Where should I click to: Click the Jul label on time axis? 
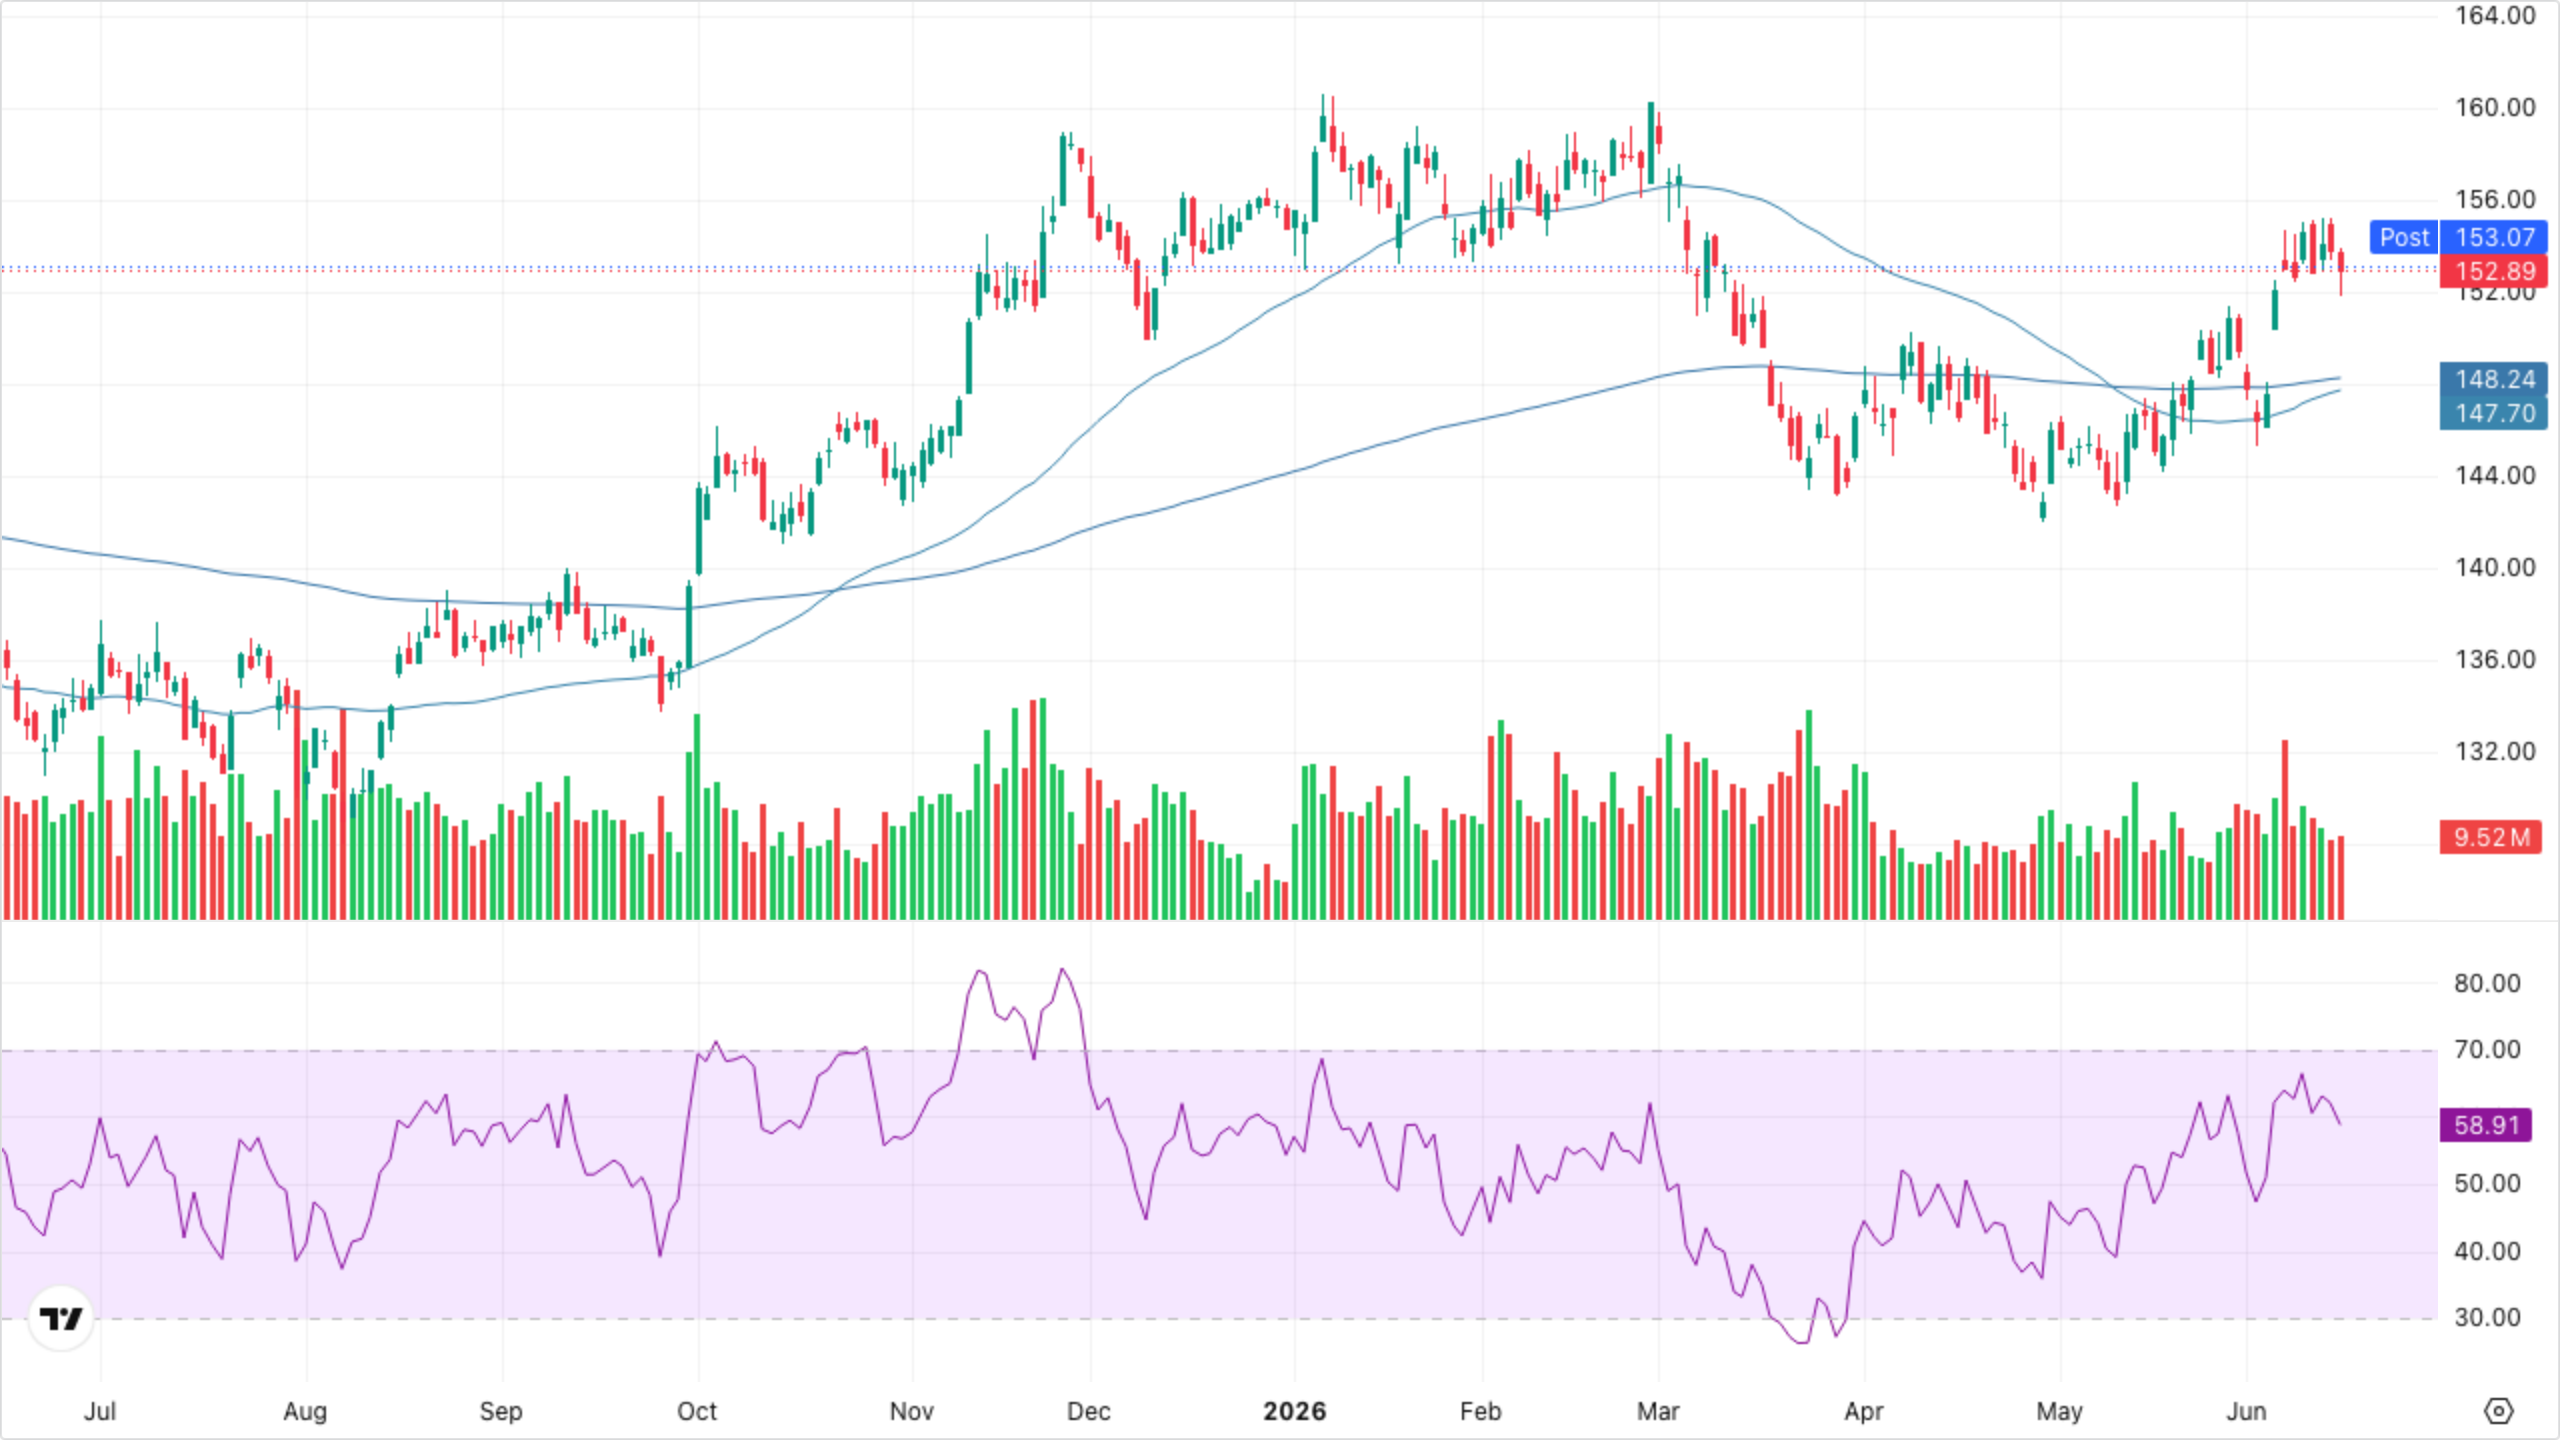100,1411
